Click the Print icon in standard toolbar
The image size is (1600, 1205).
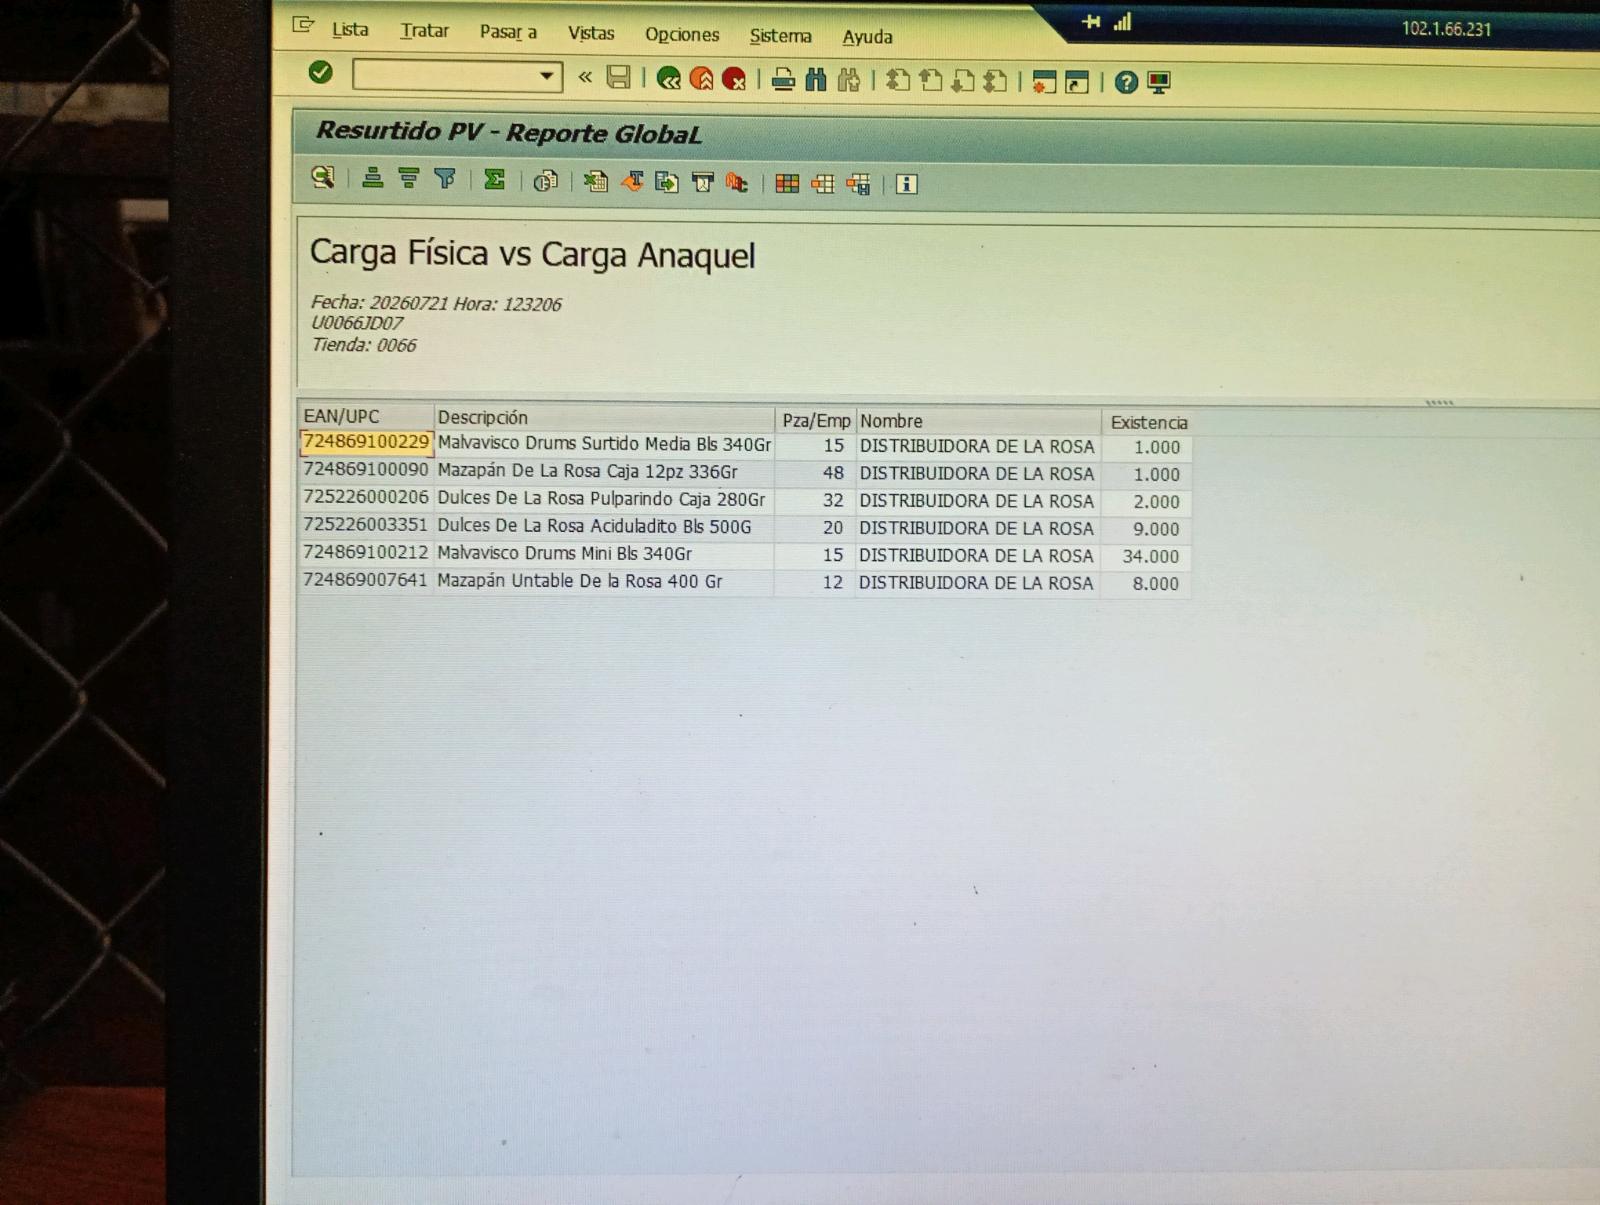(783, 79)
